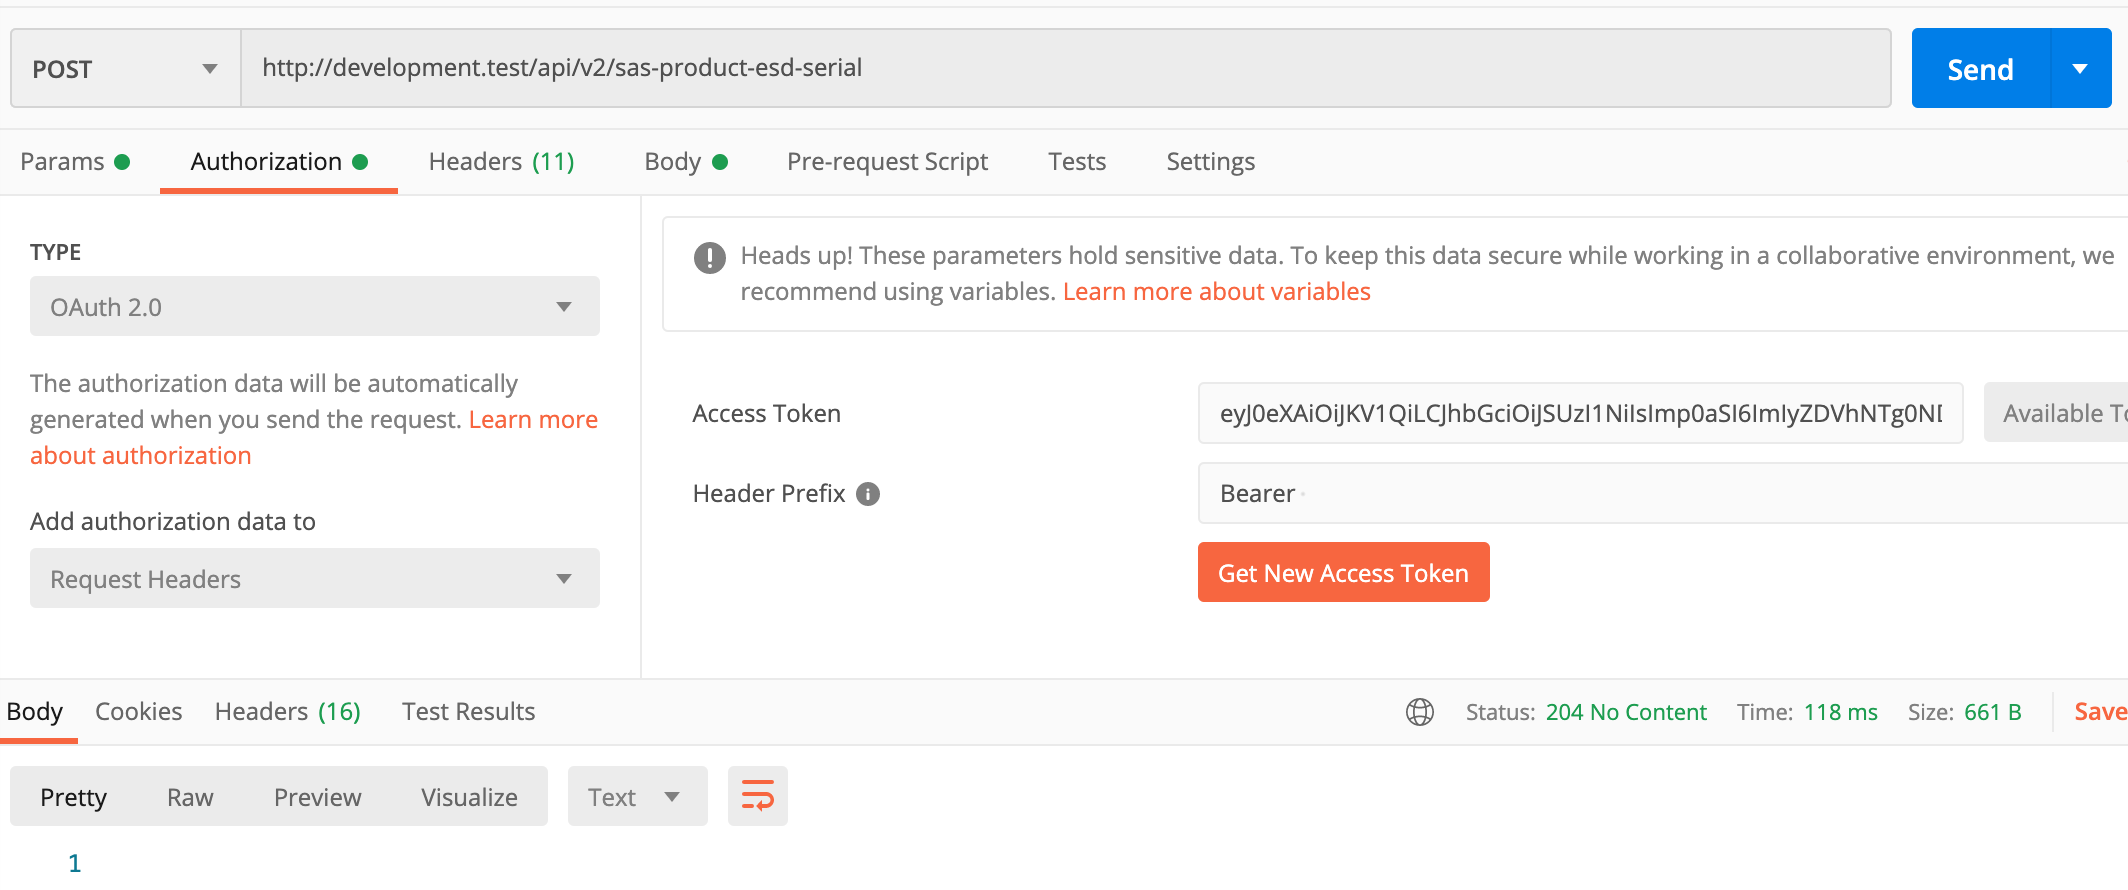This screenshot has height=890, width=2128.
Task: Click the Send request button
Action: pyautogui.click(x=1980, y=69)
